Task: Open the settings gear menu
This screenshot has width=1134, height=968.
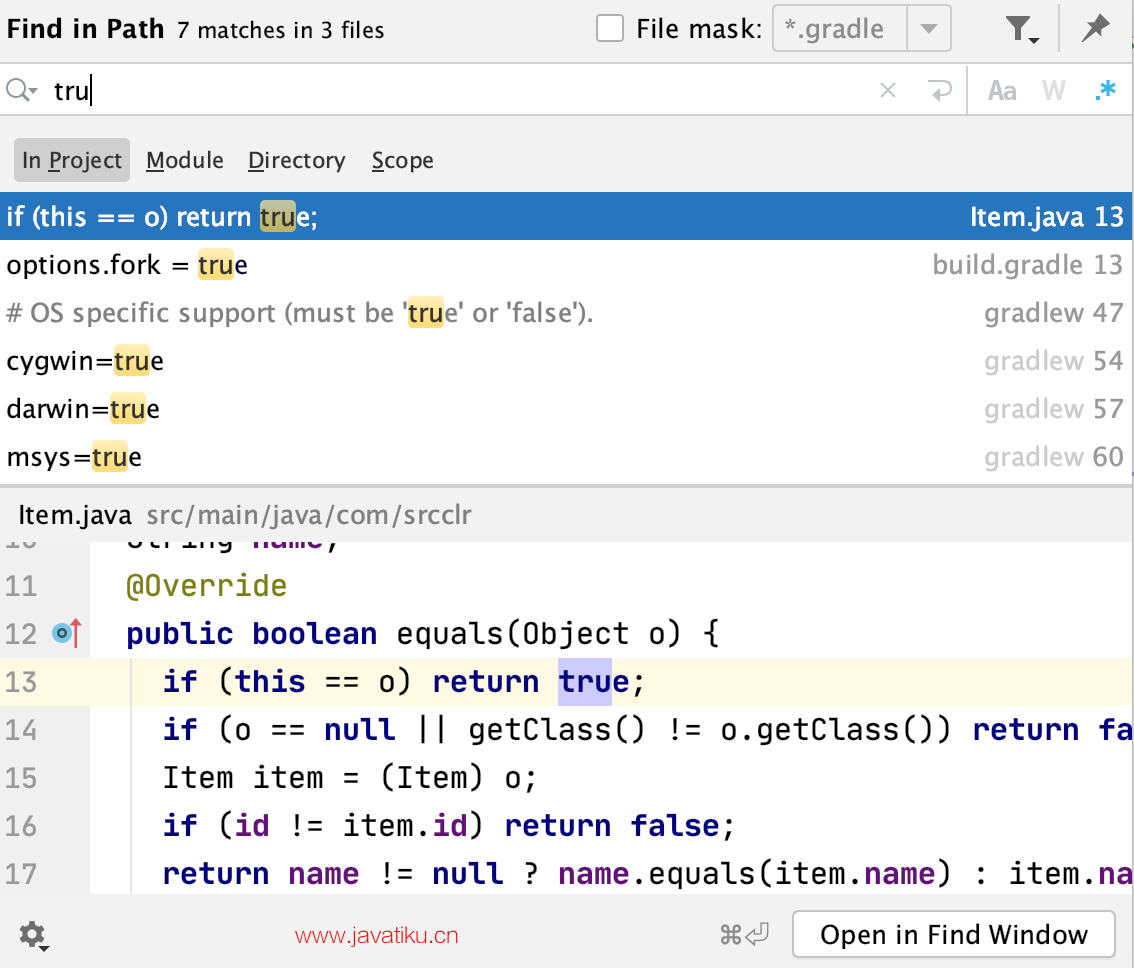Action: tap(33, 936)
